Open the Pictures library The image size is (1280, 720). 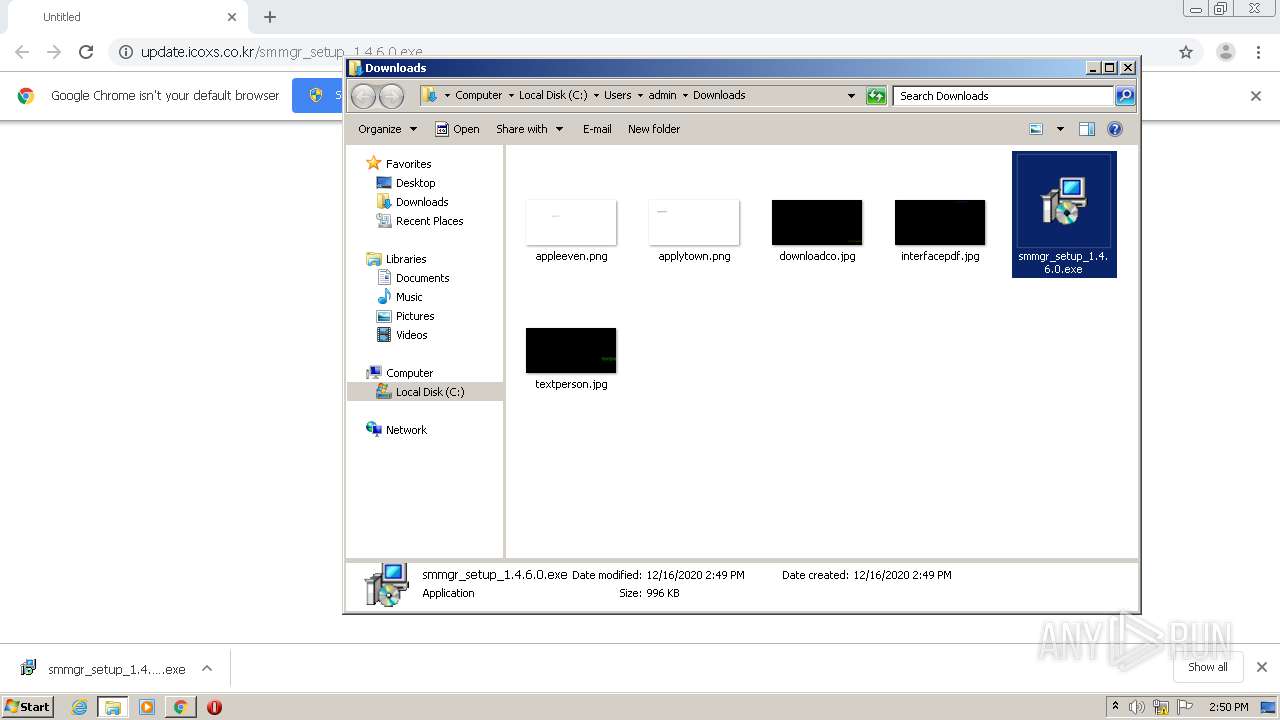[414, 316]
